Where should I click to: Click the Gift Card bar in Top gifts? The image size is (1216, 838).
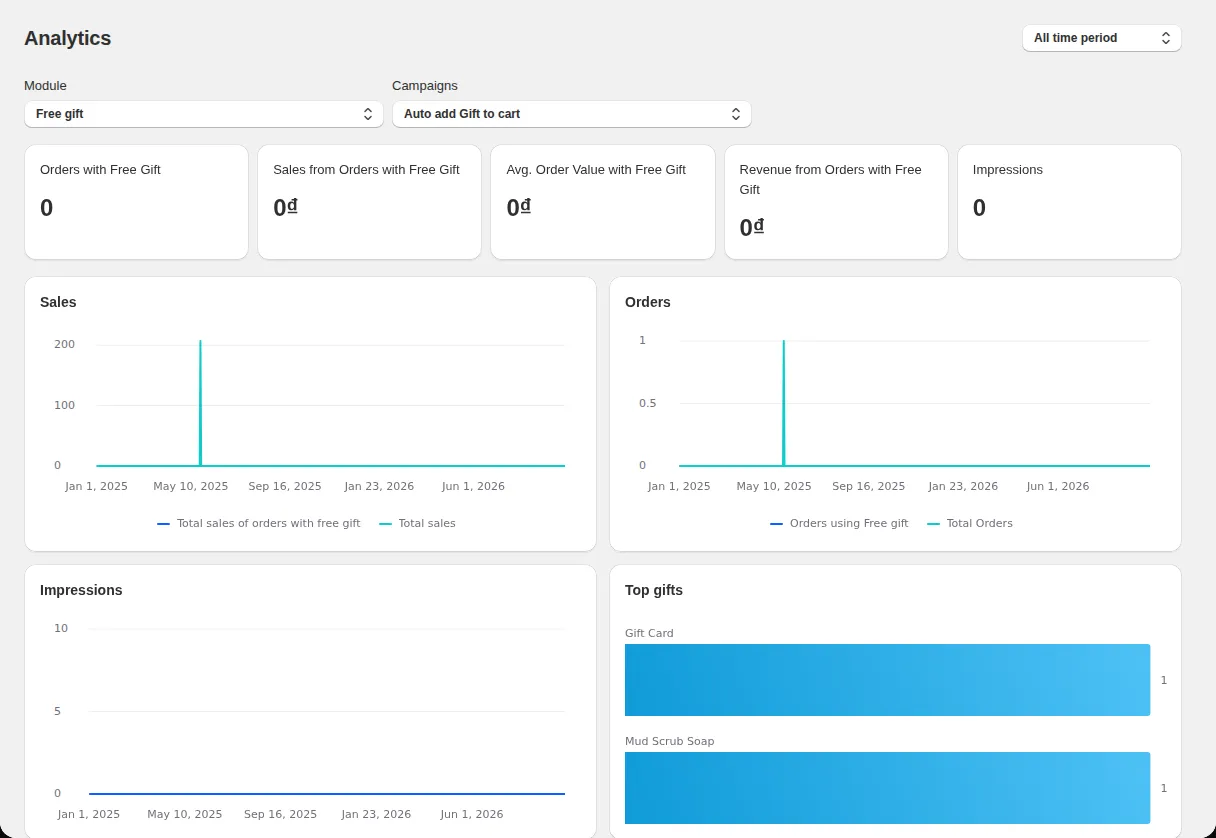pyautogui.click(x=887, y=680)
